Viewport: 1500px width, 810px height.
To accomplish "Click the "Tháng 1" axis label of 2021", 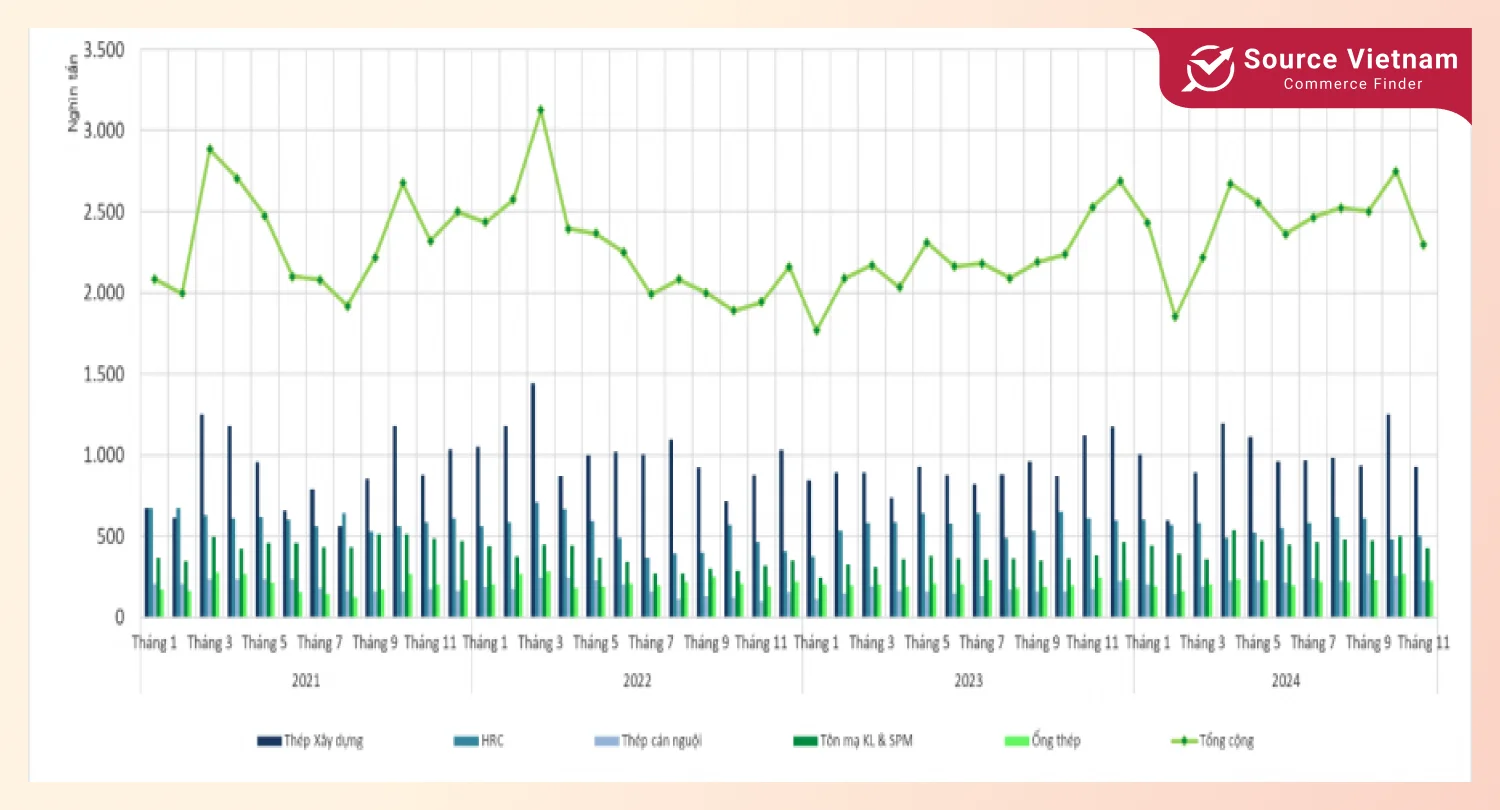I will tap(155, 643).
